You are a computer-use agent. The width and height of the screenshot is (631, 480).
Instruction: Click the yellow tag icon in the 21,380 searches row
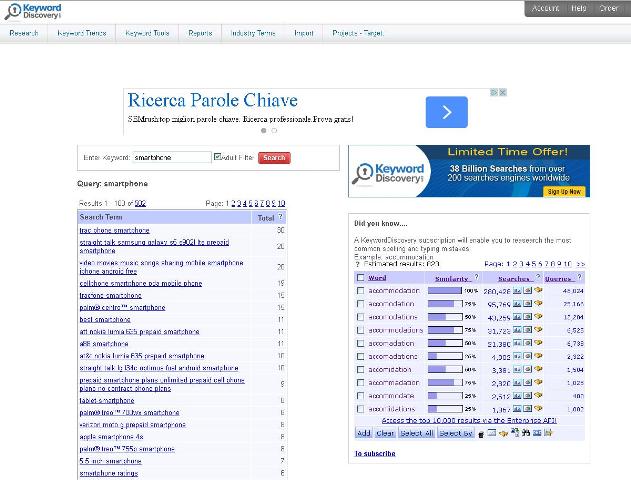click(538, 343)
